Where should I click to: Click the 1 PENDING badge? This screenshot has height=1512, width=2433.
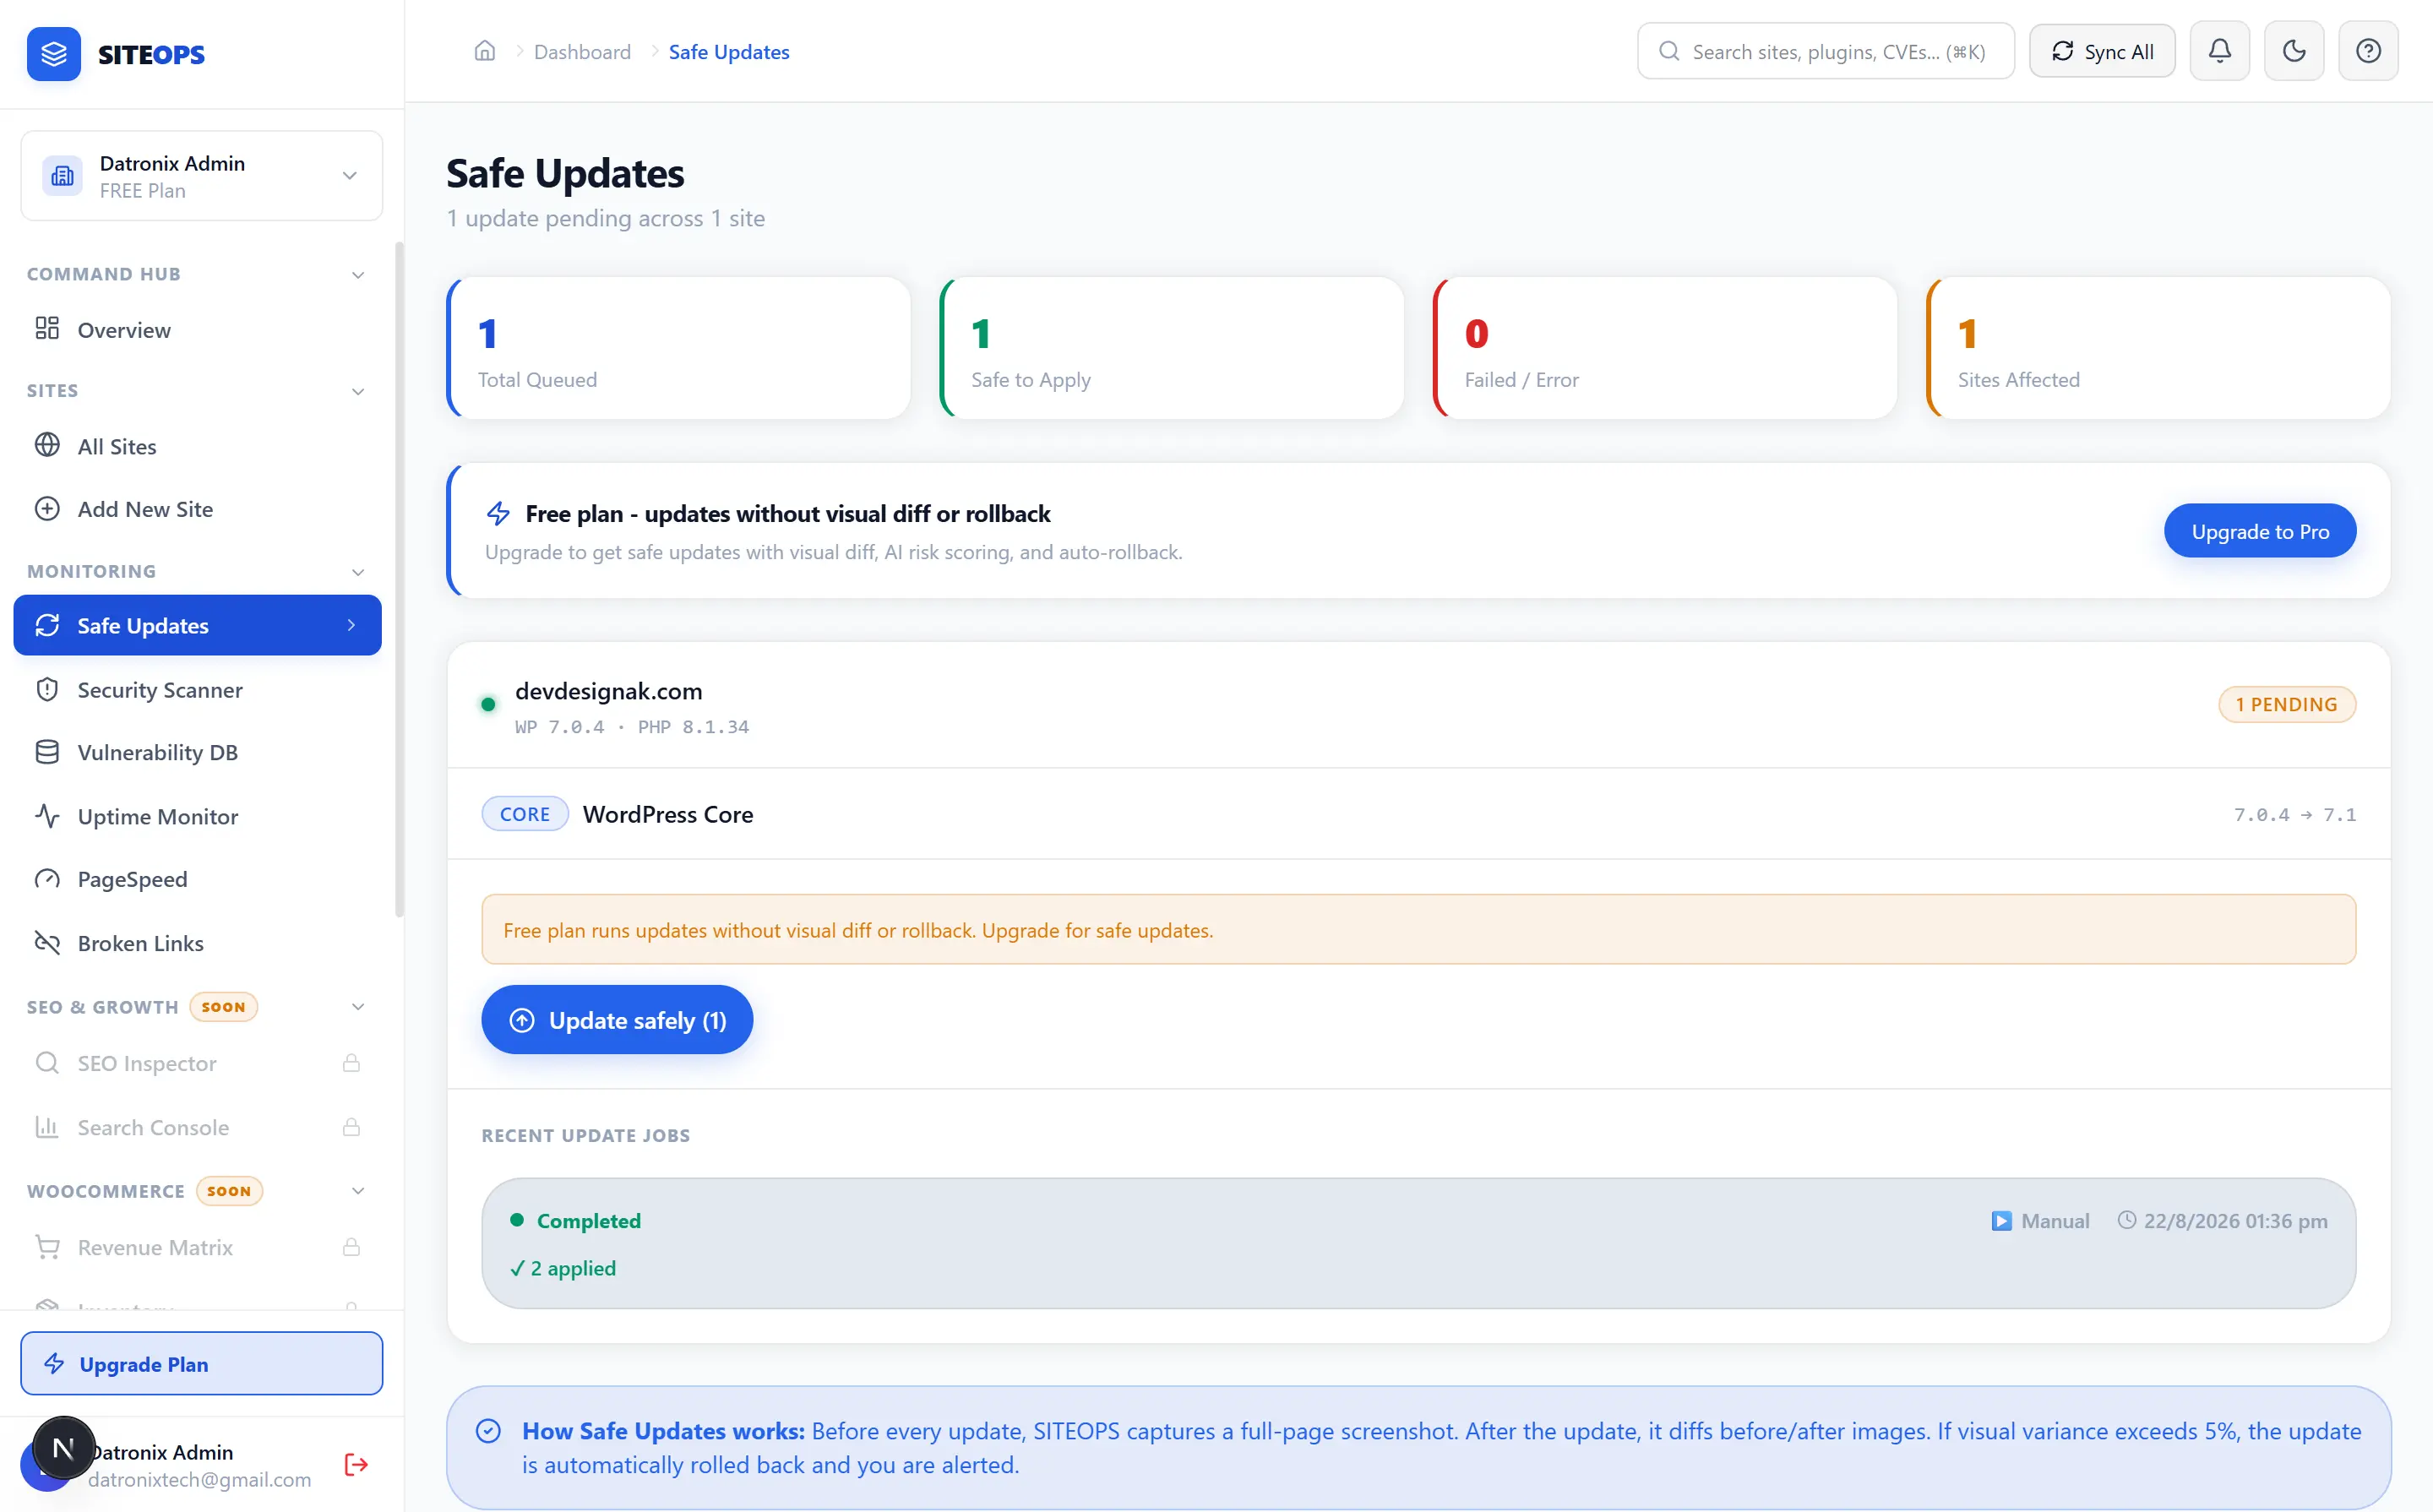(2287, 705)
